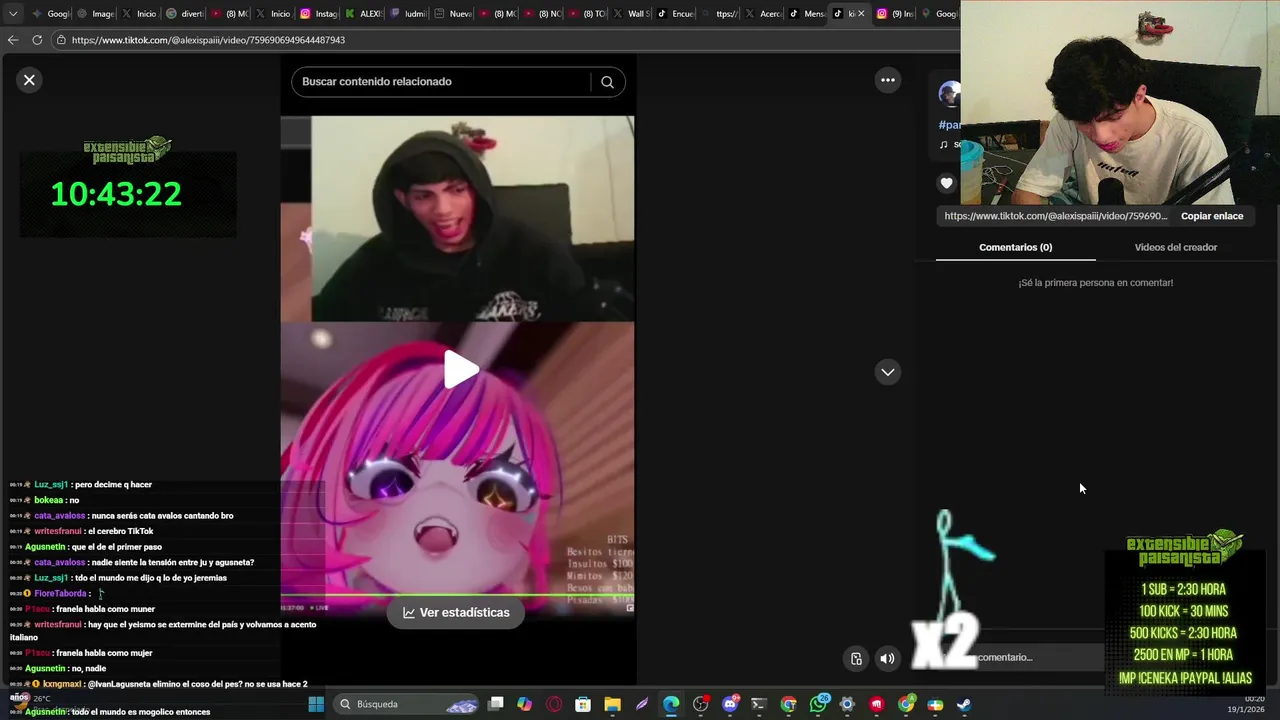Switch to the (9) Ins Instagram tab
The width and height of the screenshot is (1280, 720).
click(x=895, y=14)
